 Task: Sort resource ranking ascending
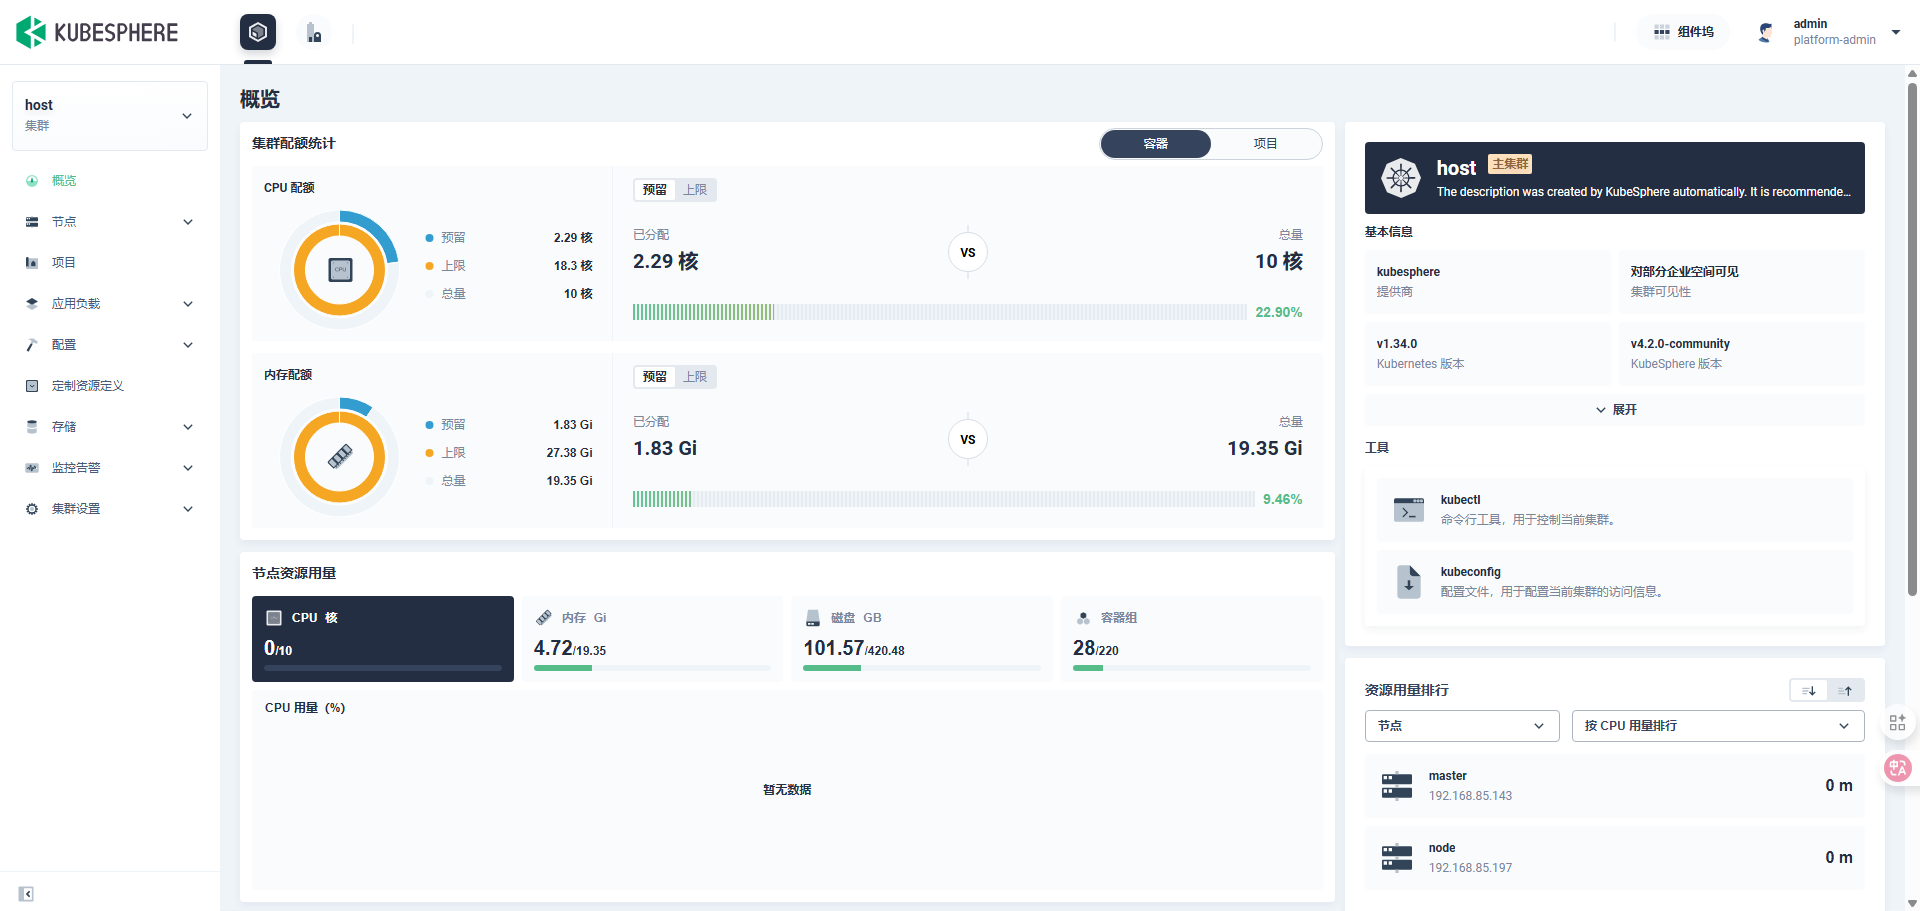(x=1846, y=691)
